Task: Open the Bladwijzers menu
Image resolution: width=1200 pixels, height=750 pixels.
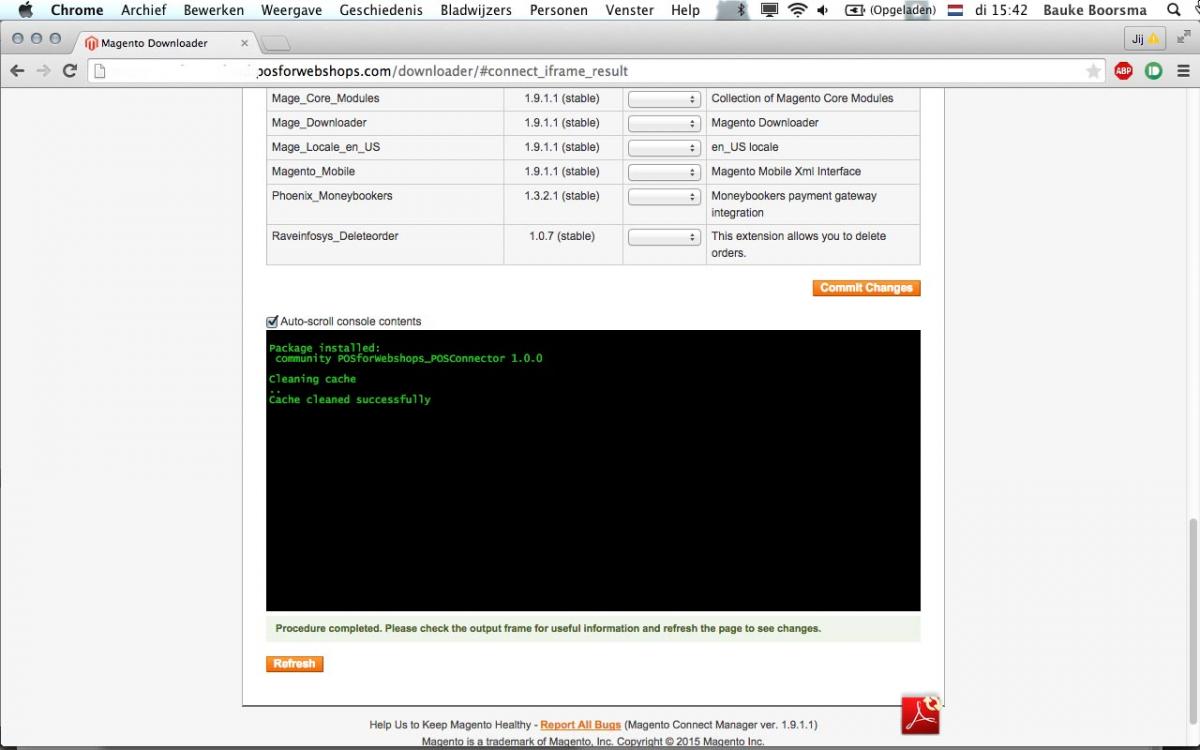Action: tap(476, 10)
